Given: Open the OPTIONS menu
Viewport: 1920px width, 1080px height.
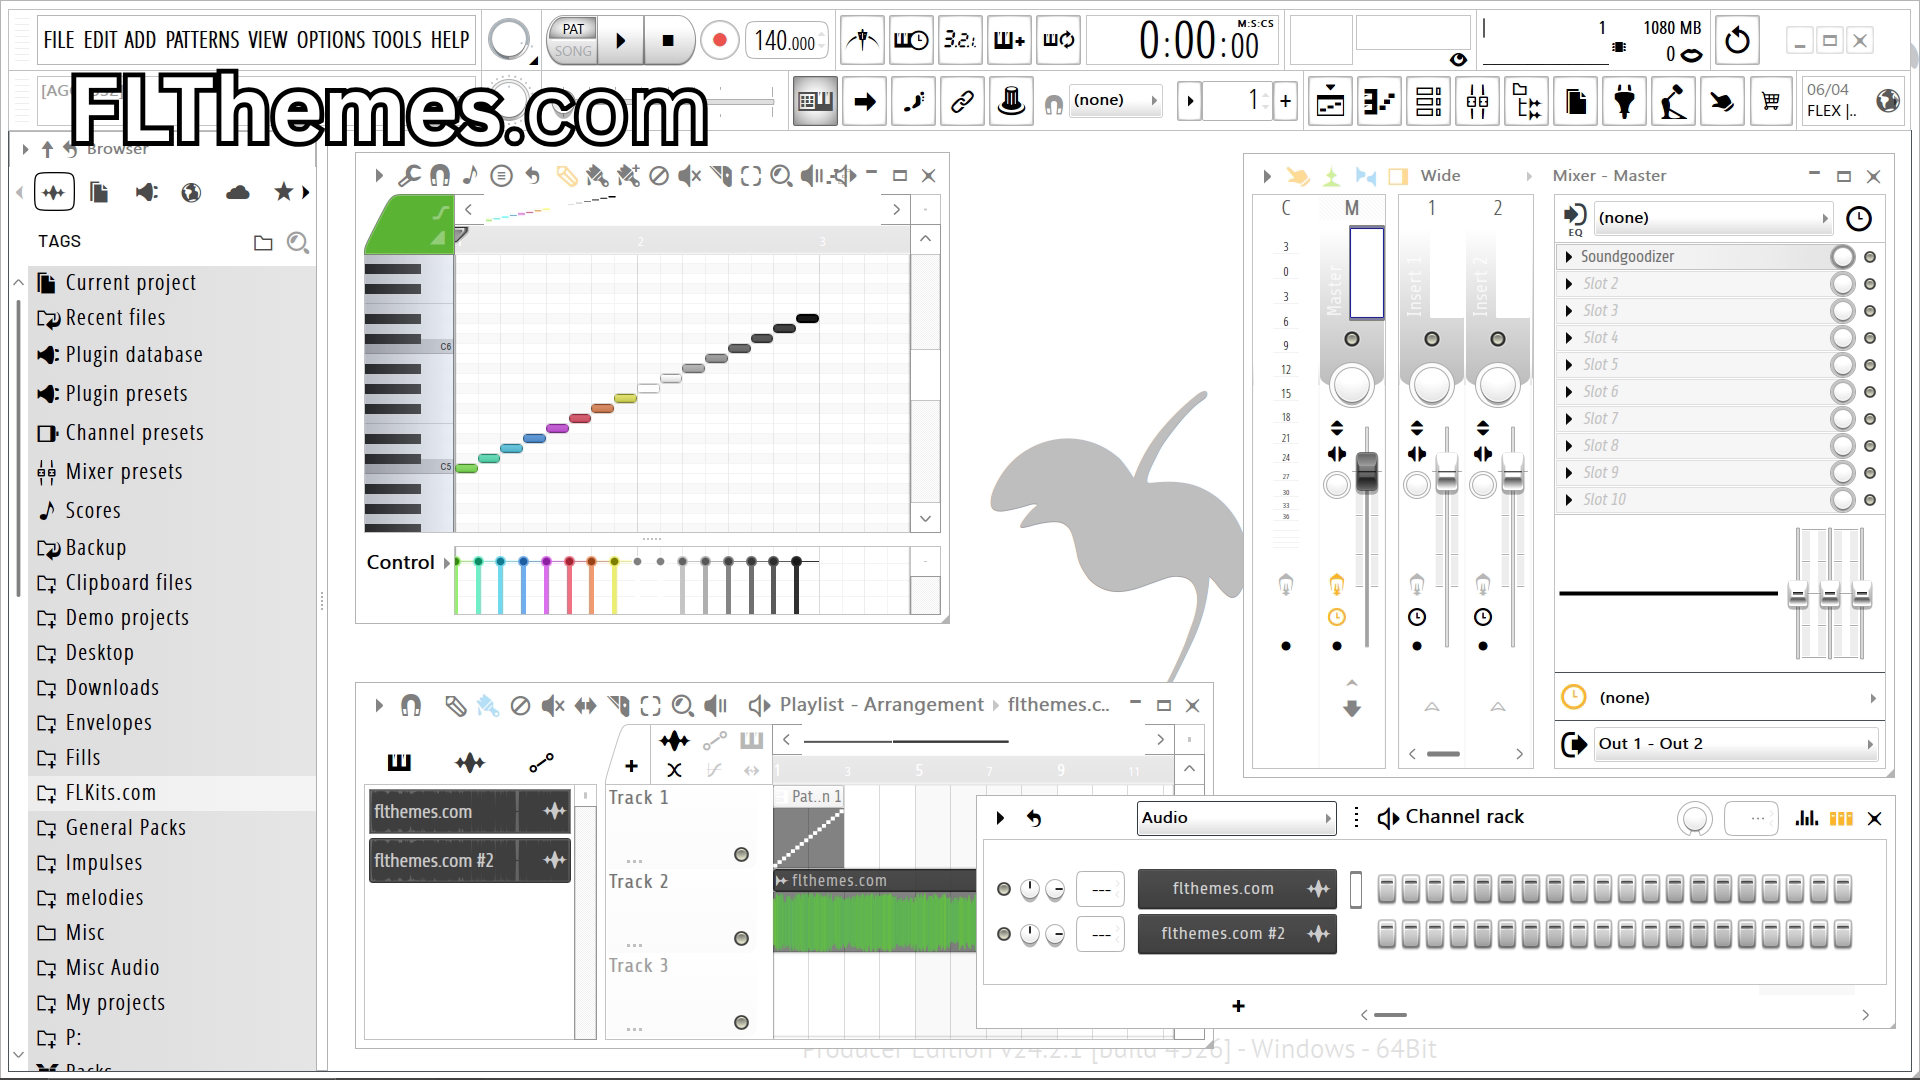Looking at the screenshot, I should (331, 40).
